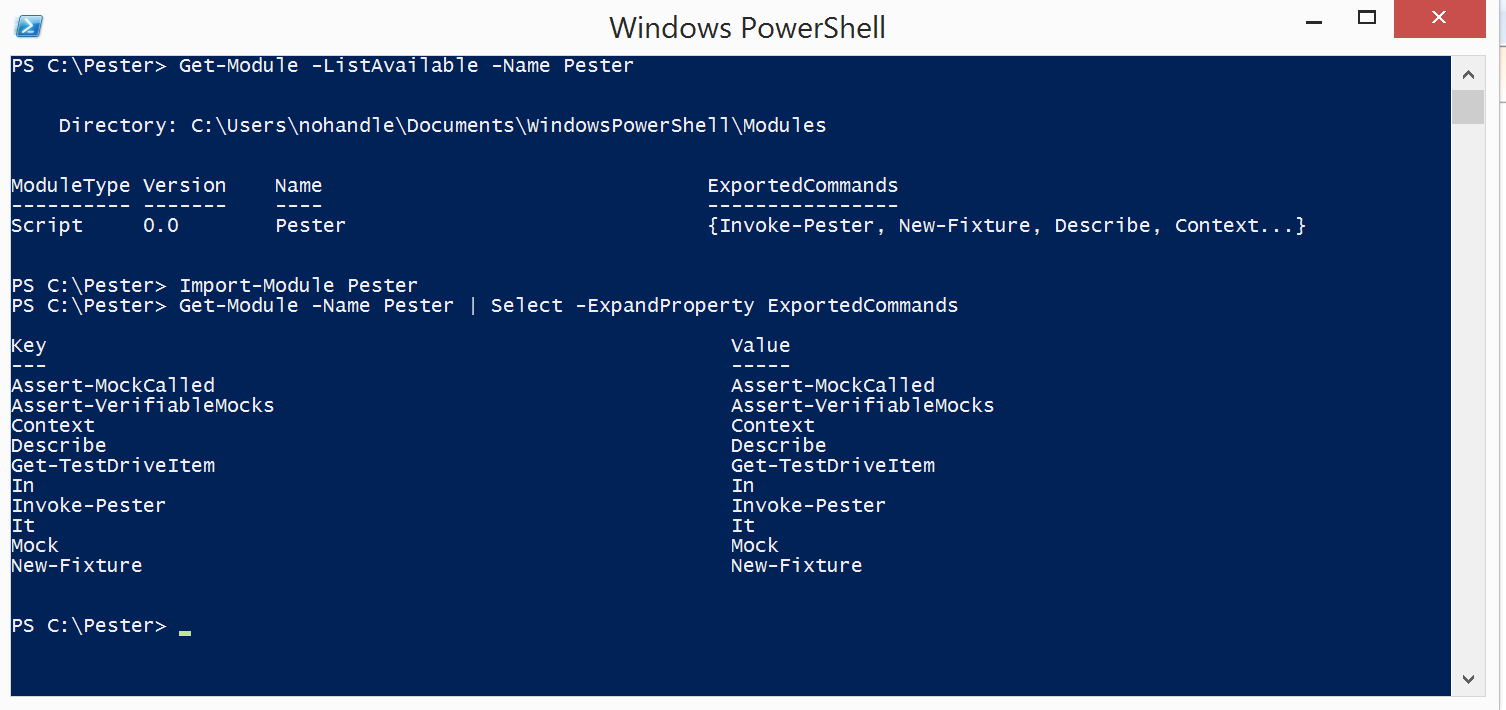Click the "Windows PowerShell" title bar text
The height and width of the screenshot is (710, 1506).
point(747,27)
